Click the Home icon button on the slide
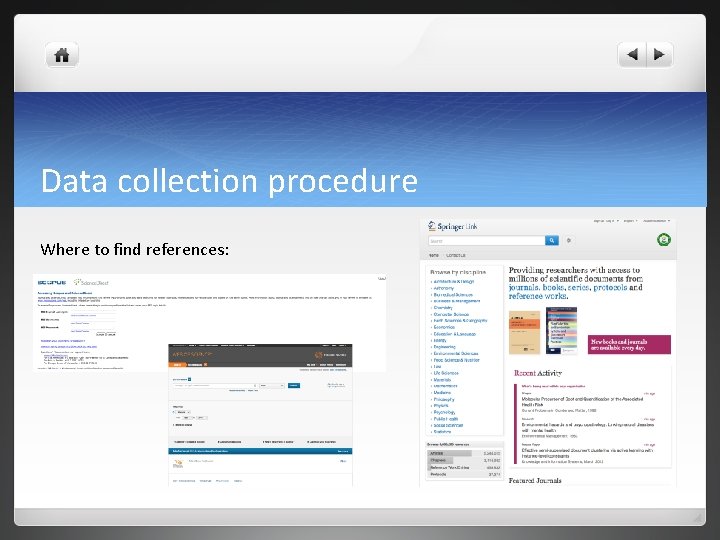Screen dimensions: 720x540 [x=62, y=55]
